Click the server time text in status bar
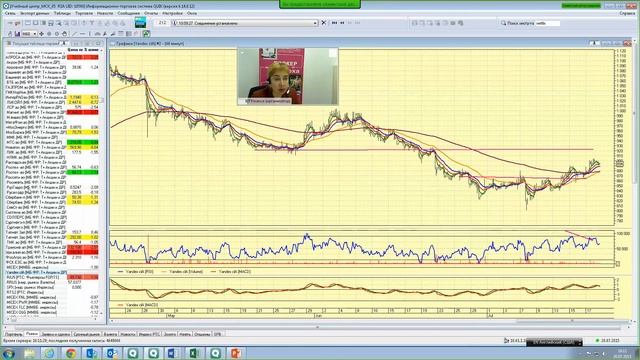The width and height of the screenshot is (640, 360). tap(62, 340)
